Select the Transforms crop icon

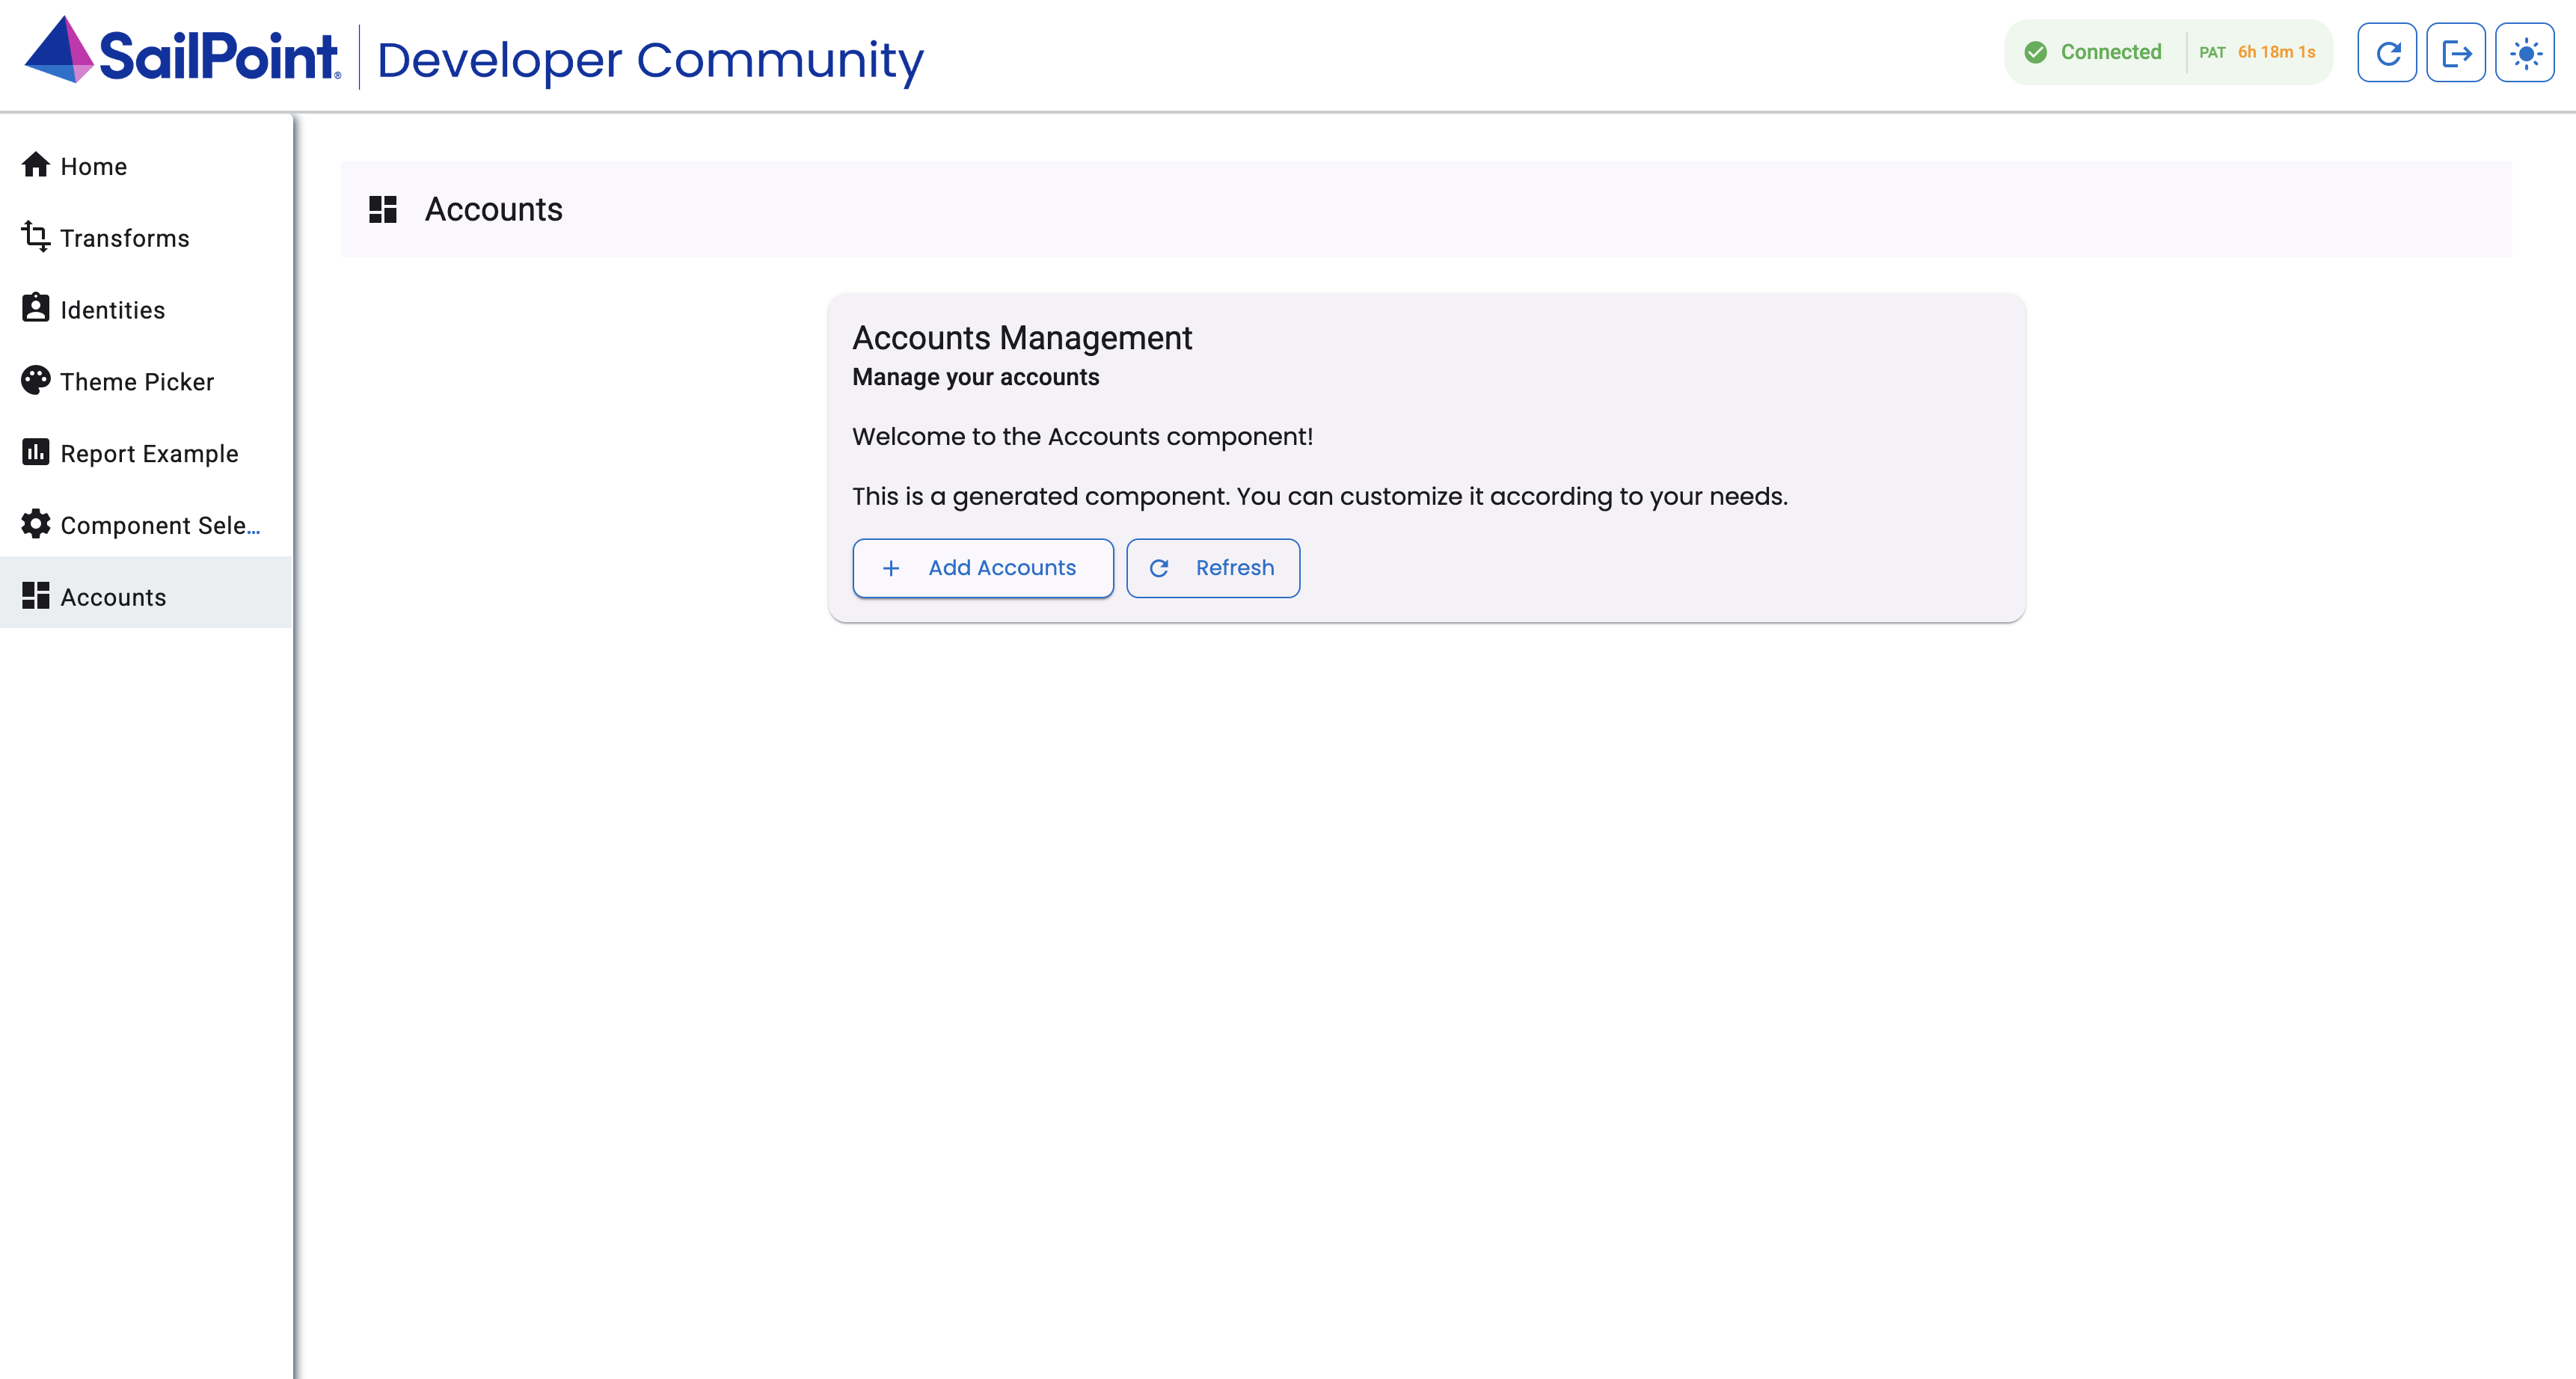35,237
